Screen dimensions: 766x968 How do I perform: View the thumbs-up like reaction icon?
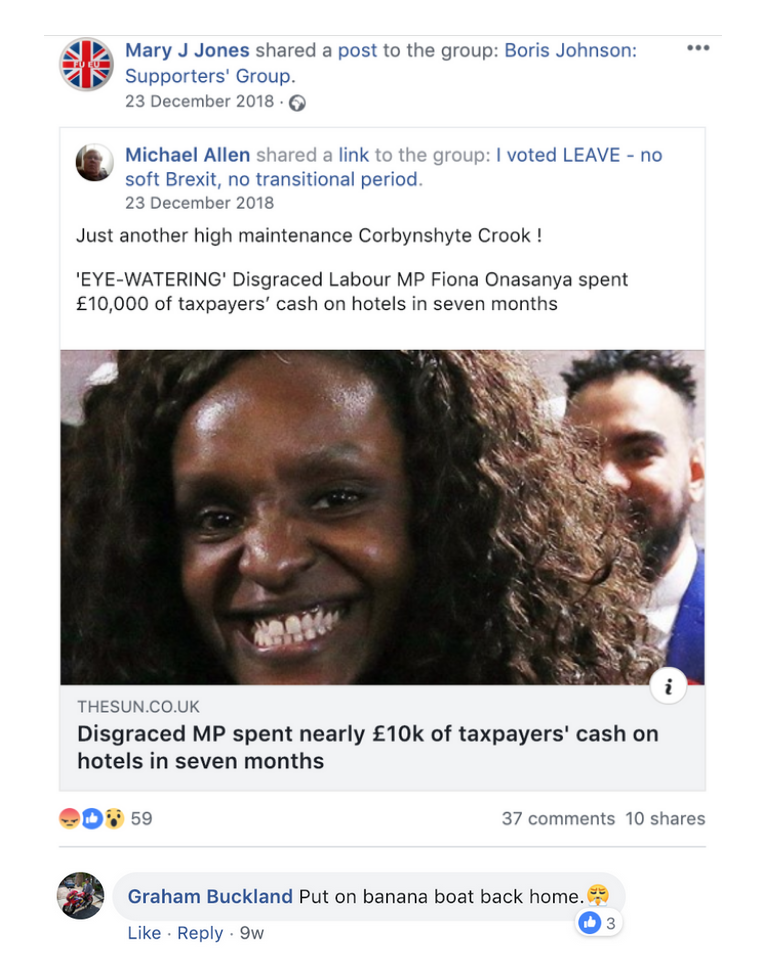click(x=92, y=818)
